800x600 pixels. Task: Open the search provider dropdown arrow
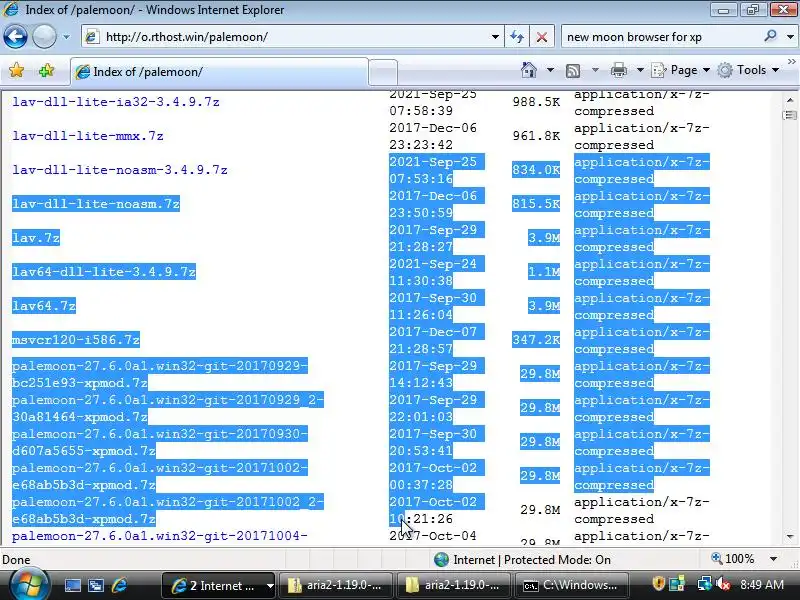click(x=790, y=37)
